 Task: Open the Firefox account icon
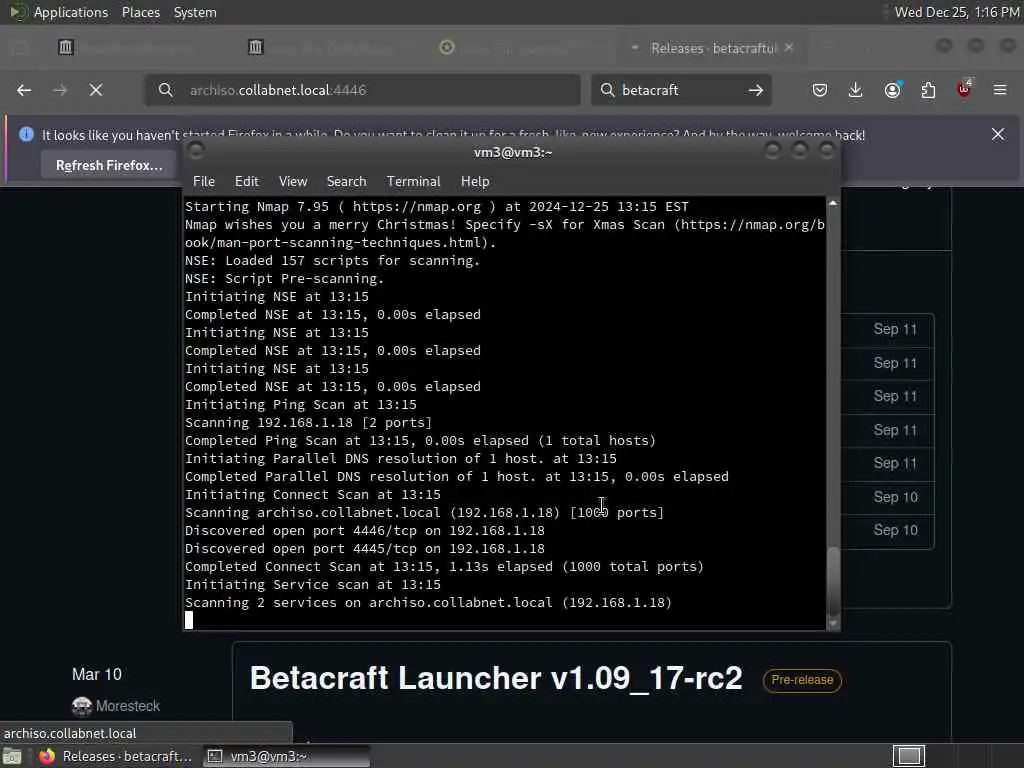pos(892,90)
